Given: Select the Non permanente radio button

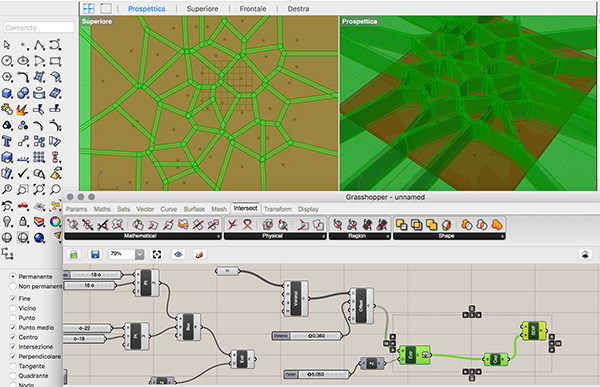Looking at the screenshot, I should (13, 286).
